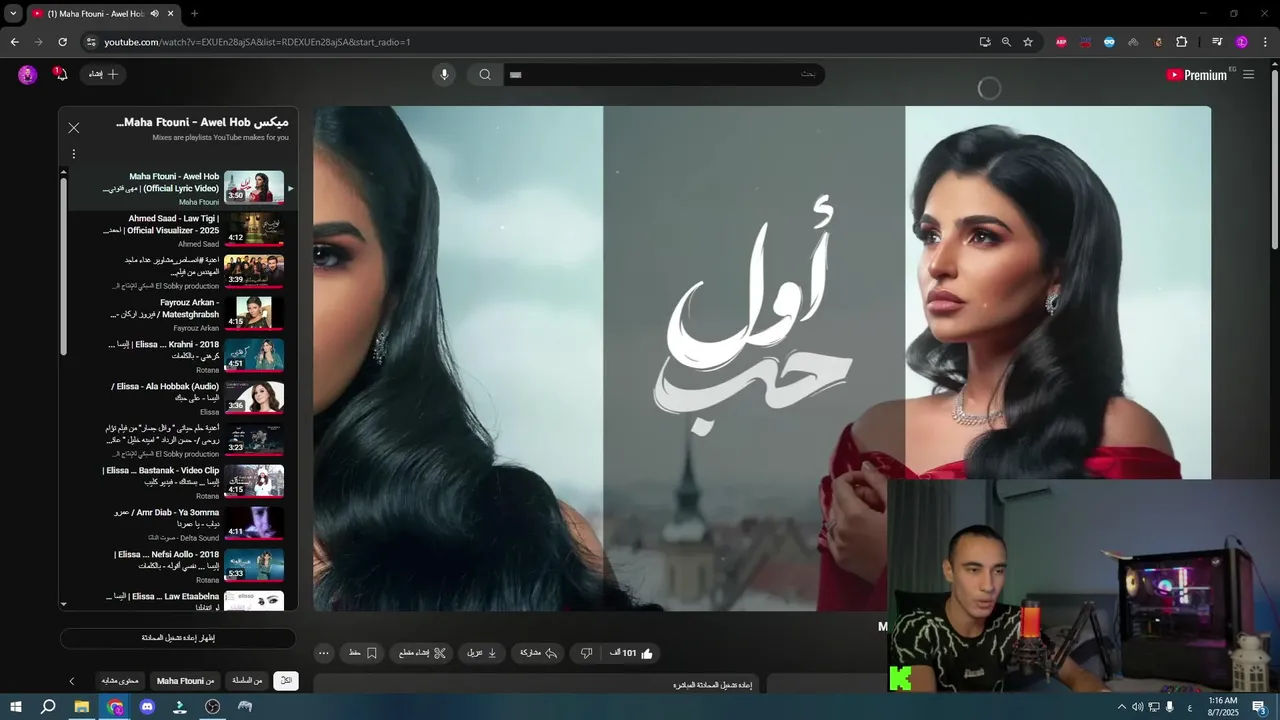
Task: Click the Download button below video
Action: (482, 653)
